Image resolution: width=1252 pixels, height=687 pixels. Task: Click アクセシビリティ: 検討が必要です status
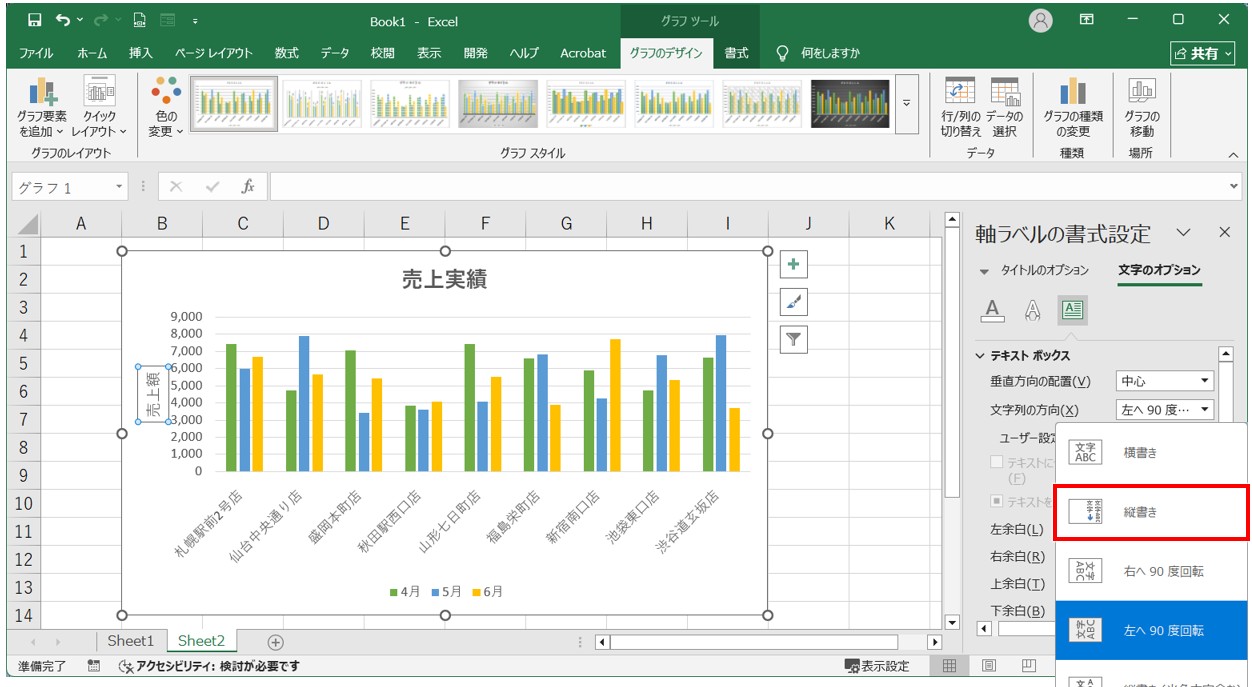pyautogui.click(x=209, y=666)
